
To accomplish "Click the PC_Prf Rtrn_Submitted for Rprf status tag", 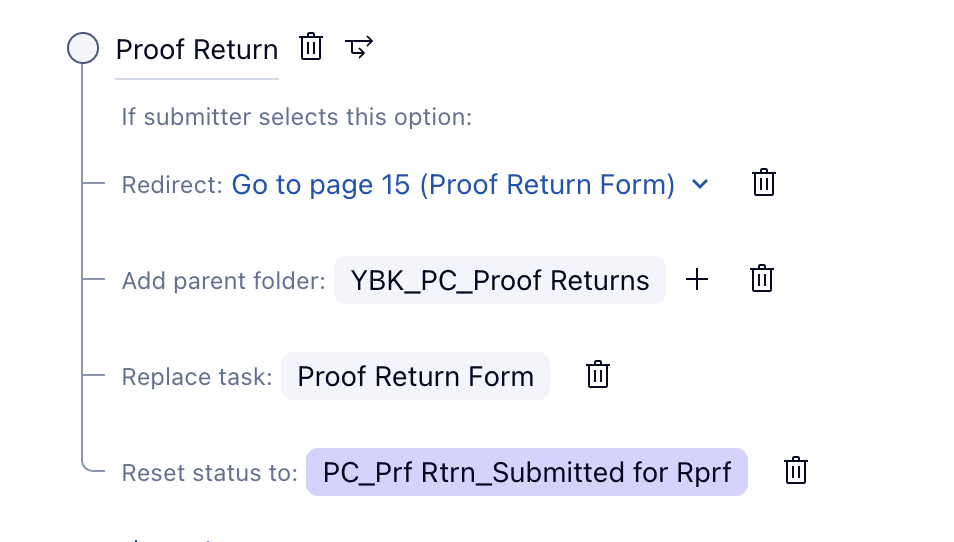I will (x=526, y=472).
